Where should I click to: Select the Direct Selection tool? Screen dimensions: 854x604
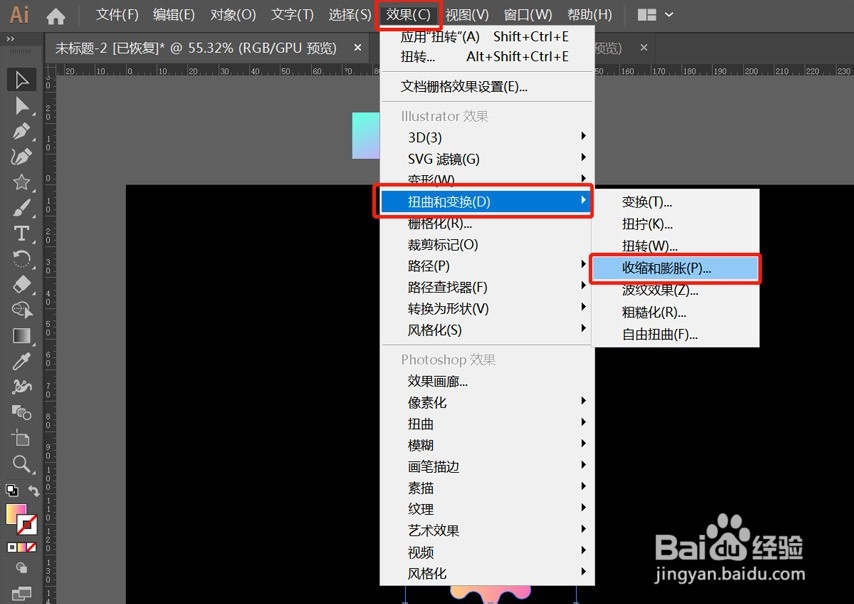pos(22,106)
